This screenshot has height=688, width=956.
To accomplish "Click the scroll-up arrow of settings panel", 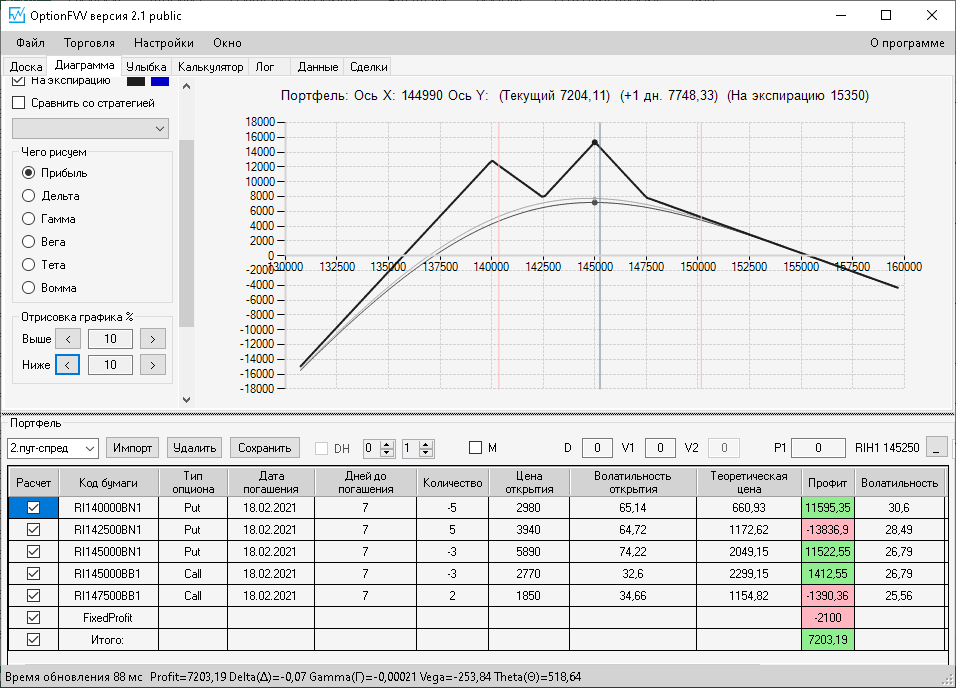I will coord(187,87).
